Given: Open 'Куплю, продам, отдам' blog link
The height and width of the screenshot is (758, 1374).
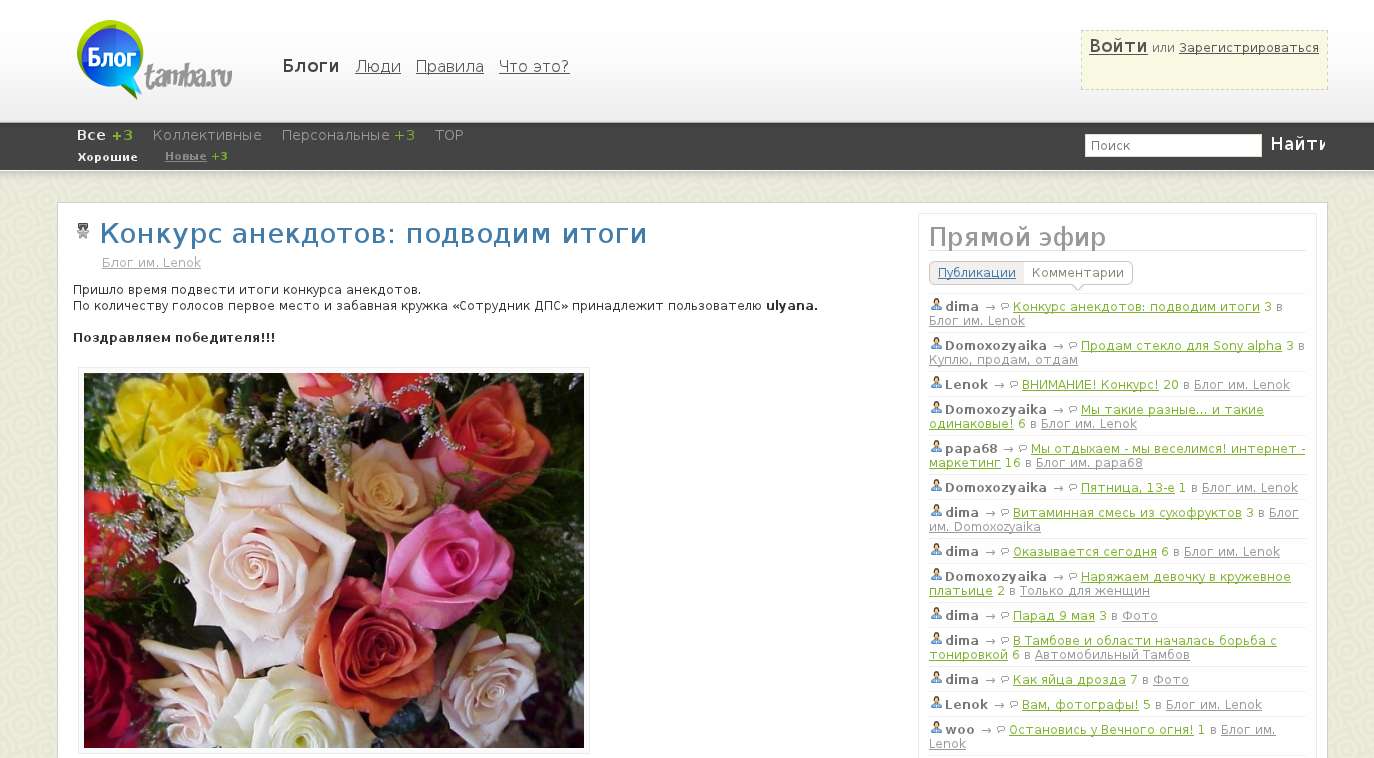Looking at the screenshot, I should tap(1003, 360).
